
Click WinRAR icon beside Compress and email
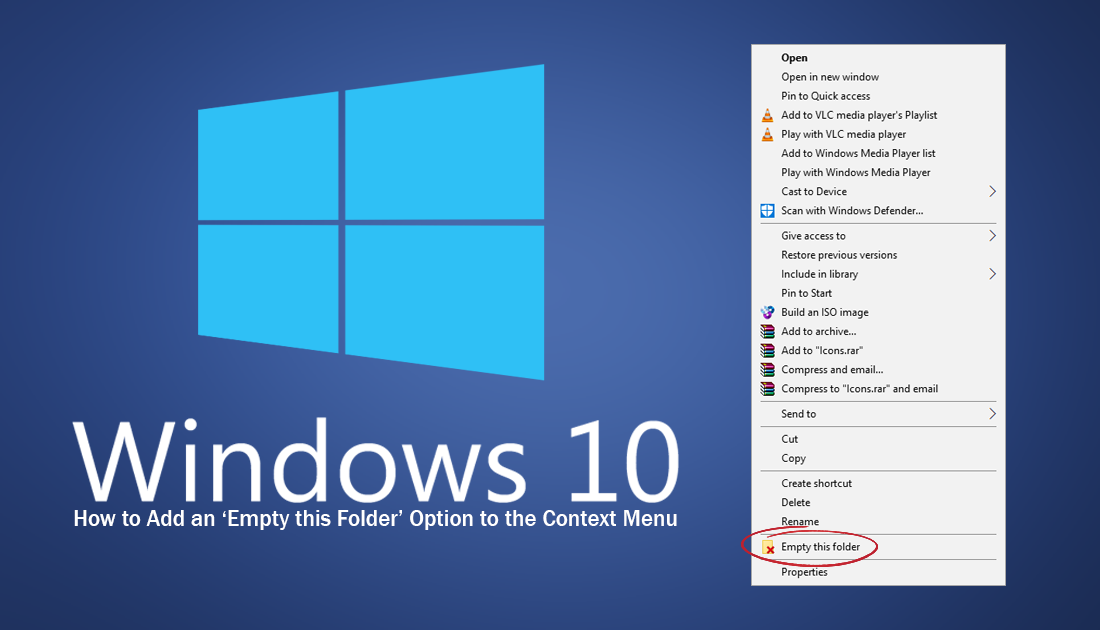tap(767, 370)
